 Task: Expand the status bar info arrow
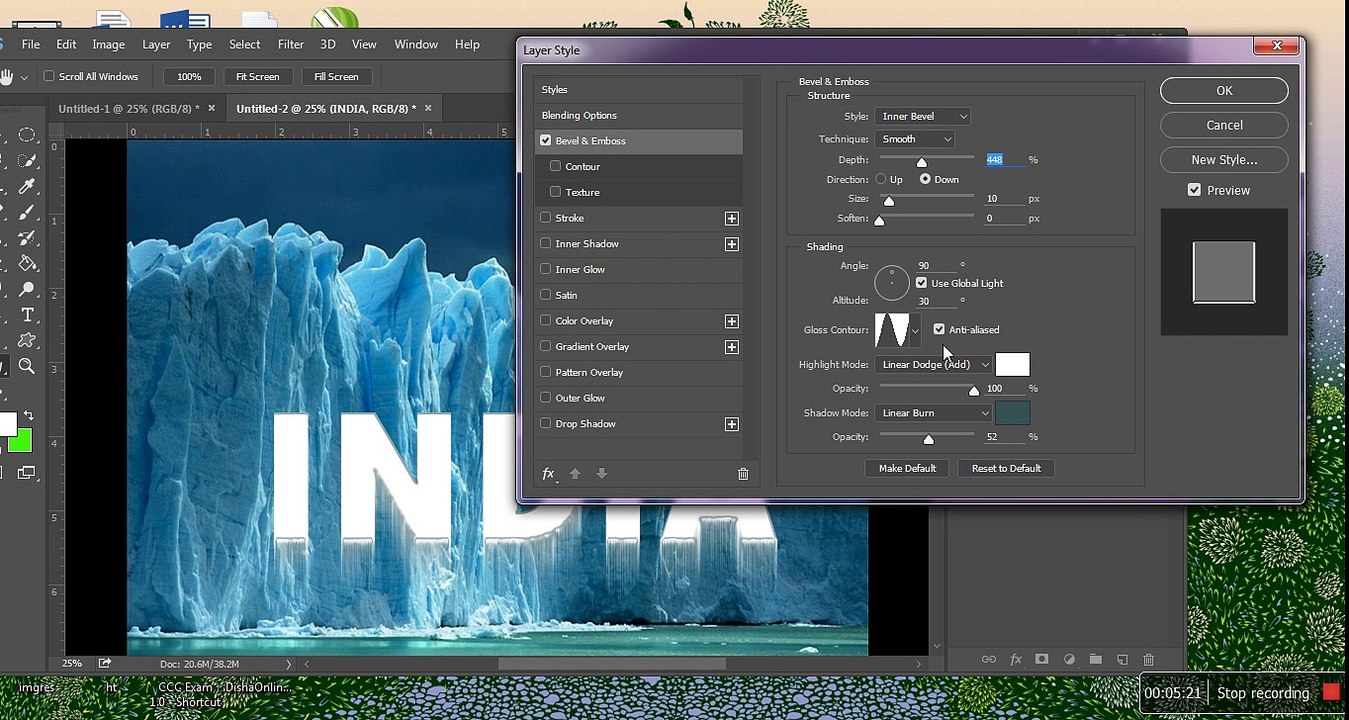pyautogui.click(x=289, y=664)
